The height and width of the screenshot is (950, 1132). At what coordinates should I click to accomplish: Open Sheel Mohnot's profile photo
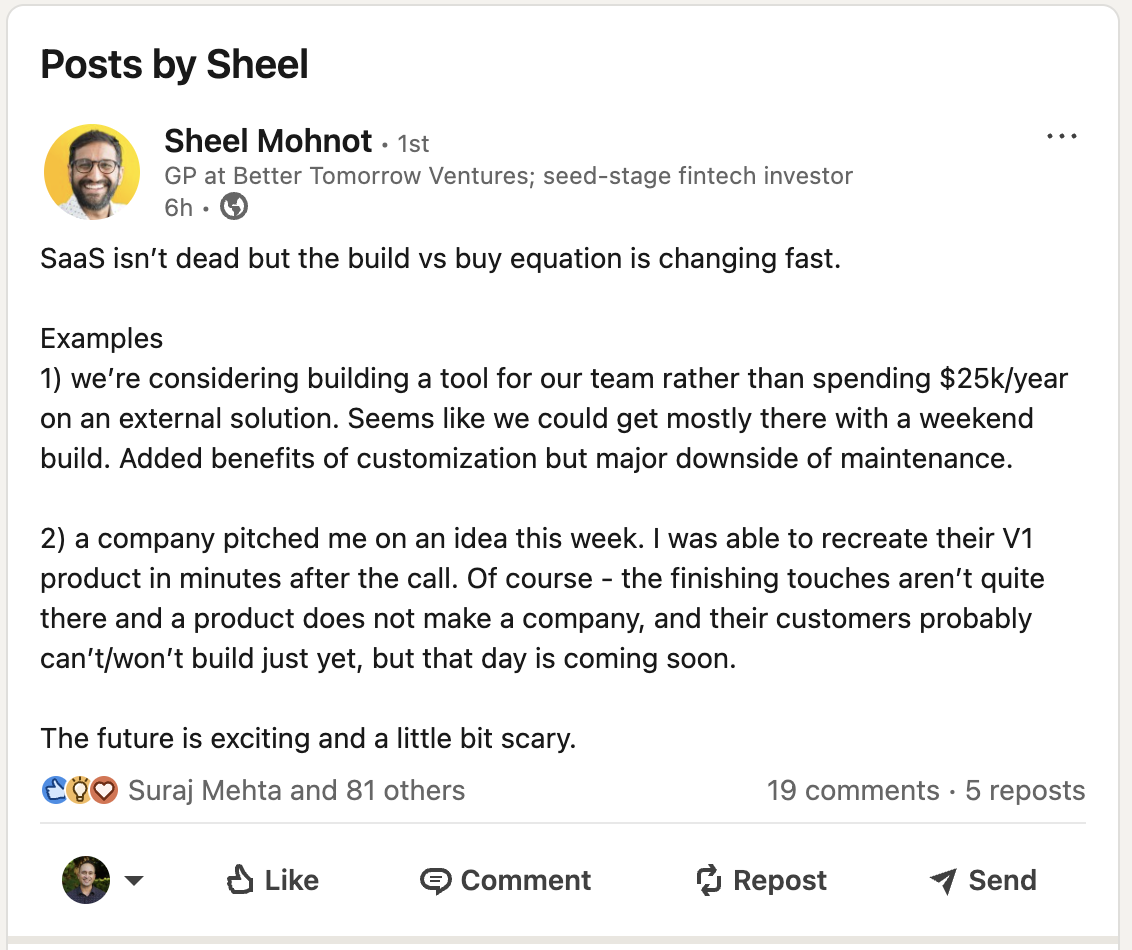coord(92,171)
